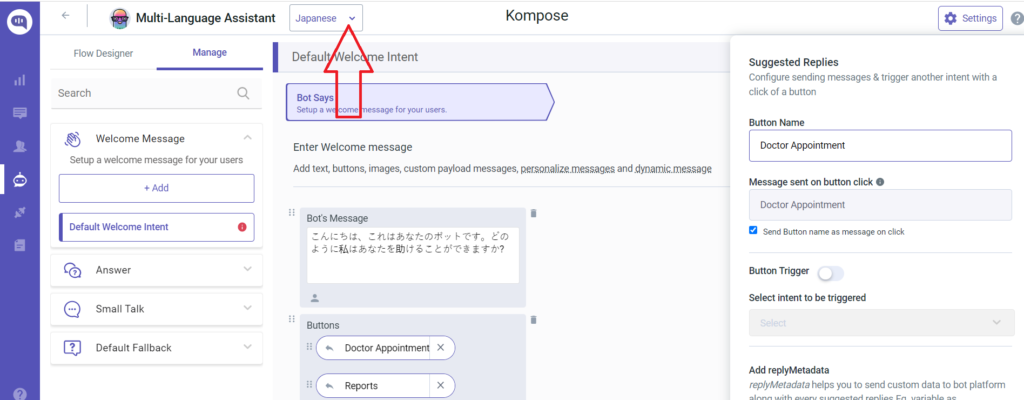Screen dimensions: 1024x400
Task: Click the drag handle beside Reports button
Action: pyautogui.click(x=309, y=385)
